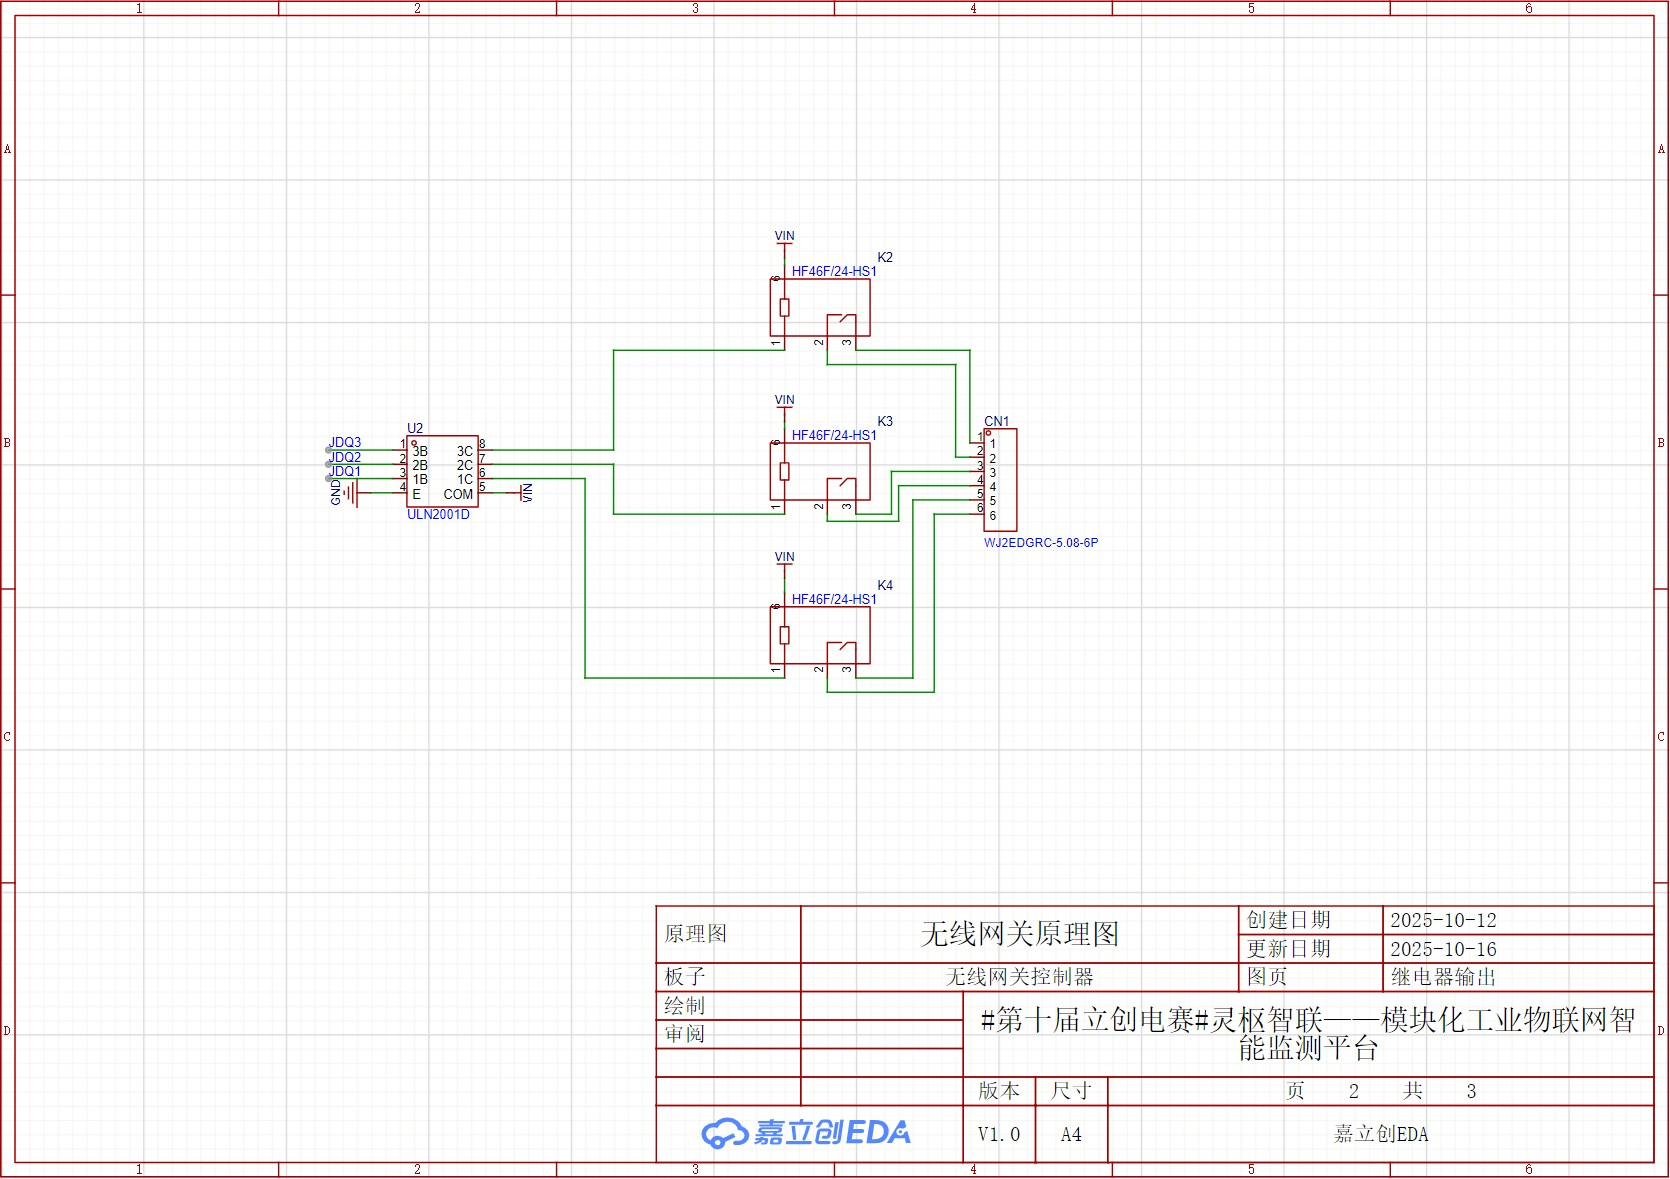Select the JDQ3 net label
Image resolution: width=1670 pixels, height=1179 pixels.
(345, 442)
